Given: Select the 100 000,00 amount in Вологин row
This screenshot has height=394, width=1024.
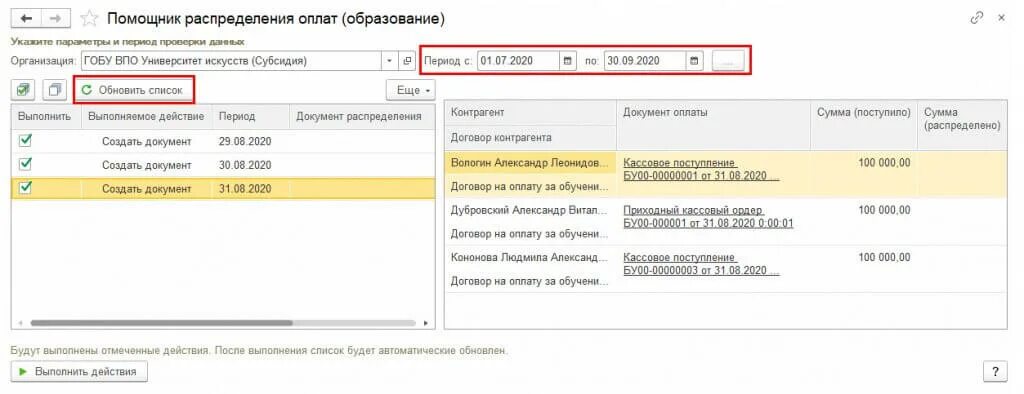Looking at the screenshot, I should [x=884, y=163].
